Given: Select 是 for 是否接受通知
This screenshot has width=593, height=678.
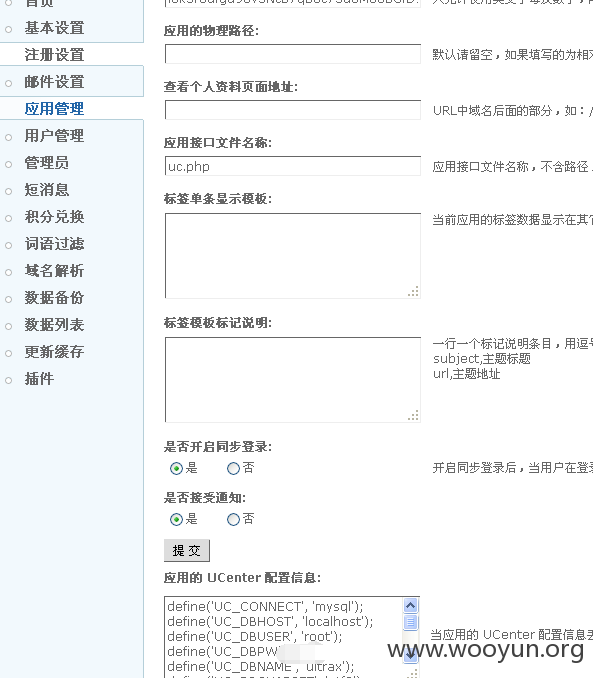Looking at the screenshot, I should tap(176, 519).
